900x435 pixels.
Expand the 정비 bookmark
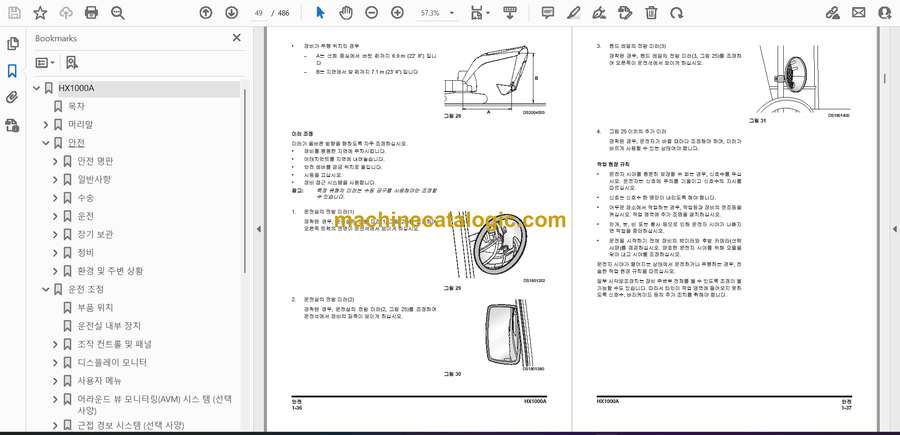tap(55, 253)
